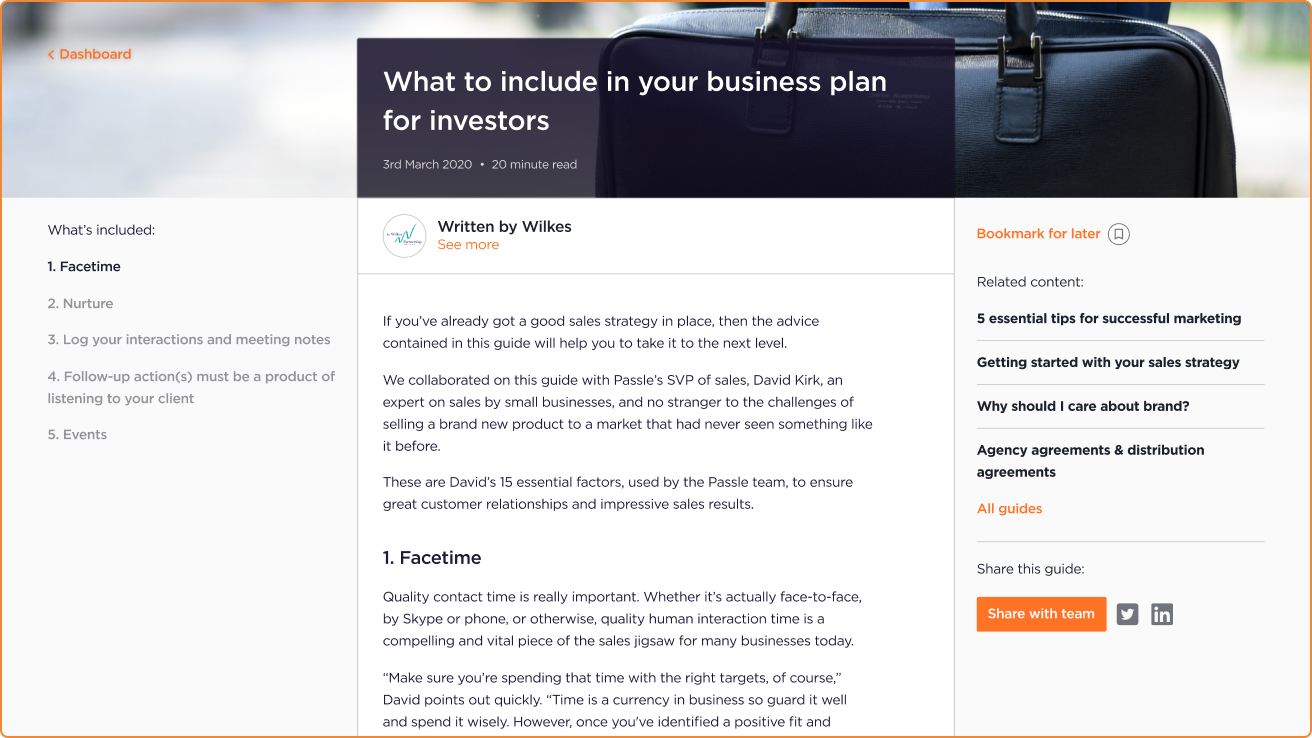This screenshot has width=1312, height=738.
Task: Jump to section 1. Facetime
Action: [x=84, y=267]
